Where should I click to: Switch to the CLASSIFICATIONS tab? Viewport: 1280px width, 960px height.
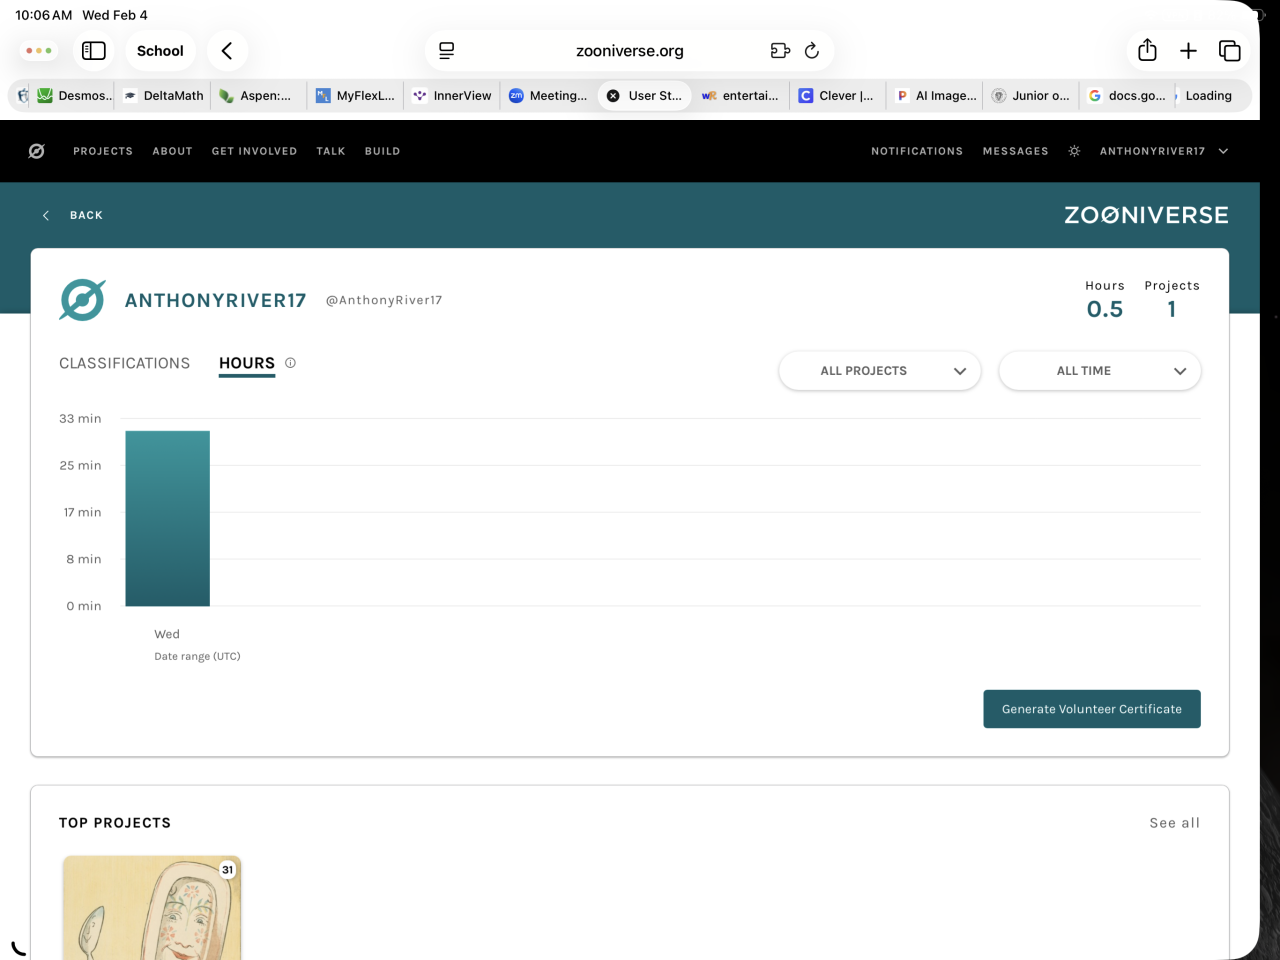[124, 363]
